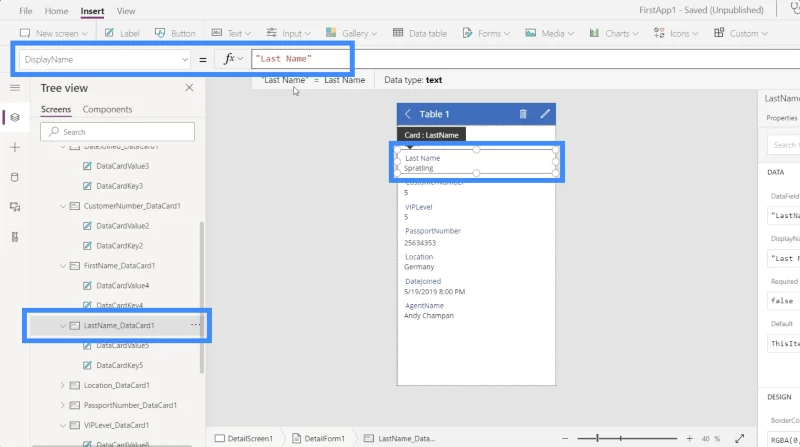Open the Gallery dropdown
This screenshot has height=447, width=800.
pyautogui.click(x=351, y=33)
